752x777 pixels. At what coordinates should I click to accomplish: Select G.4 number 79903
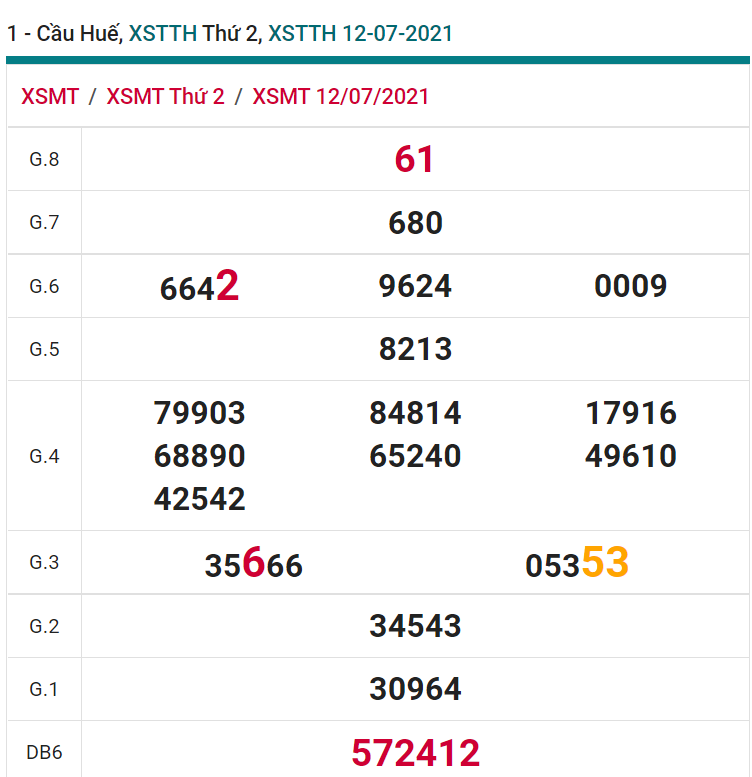coord(199,412)
